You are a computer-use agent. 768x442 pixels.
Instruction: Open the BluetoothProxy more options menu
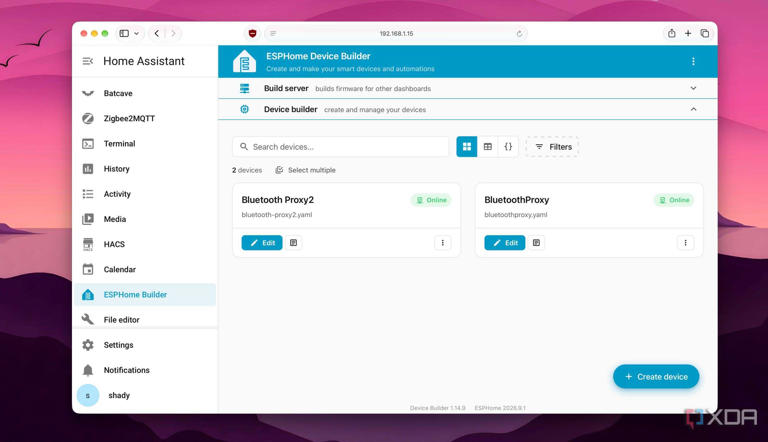pyautogui.click(x=685, y=243)
